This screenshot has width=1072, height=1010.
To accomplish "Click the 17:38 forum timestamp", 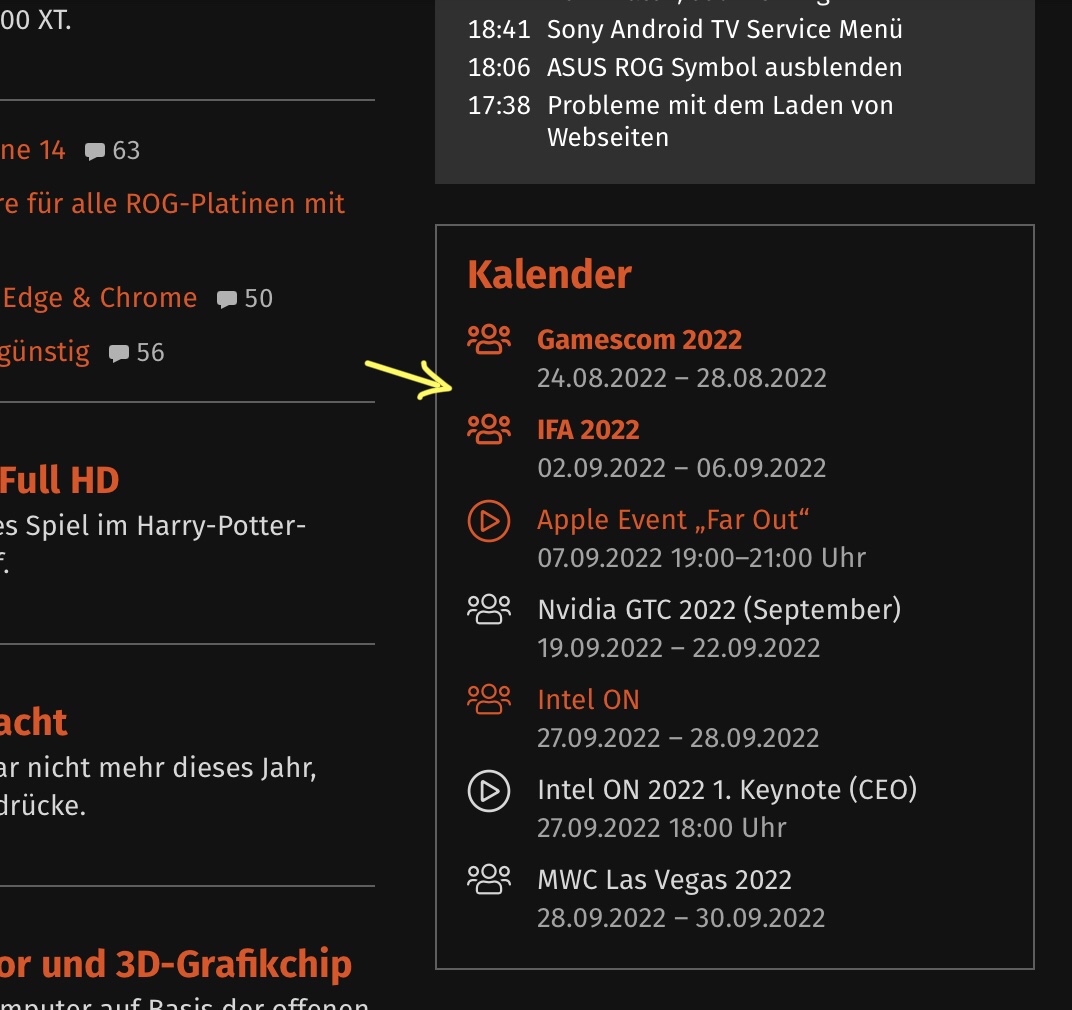I will [499, 106].
